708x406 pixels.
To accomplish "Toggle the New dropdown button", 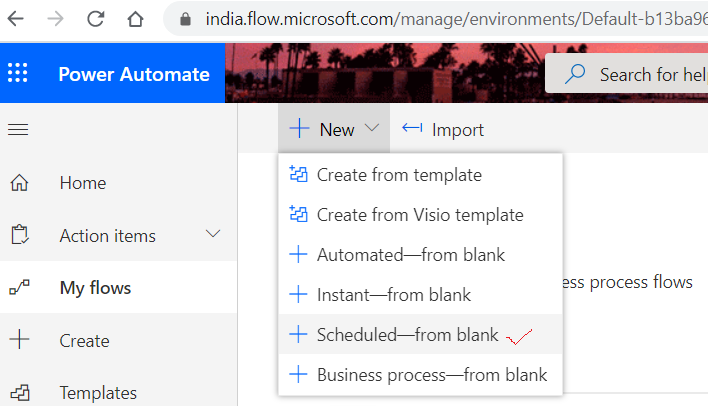I will click(x=334, y=129).
